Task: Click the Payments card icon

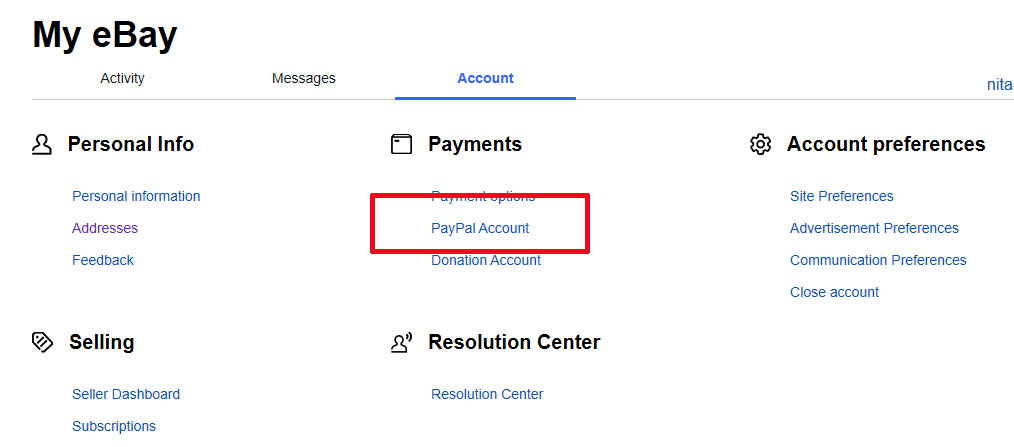Action: 402,144
